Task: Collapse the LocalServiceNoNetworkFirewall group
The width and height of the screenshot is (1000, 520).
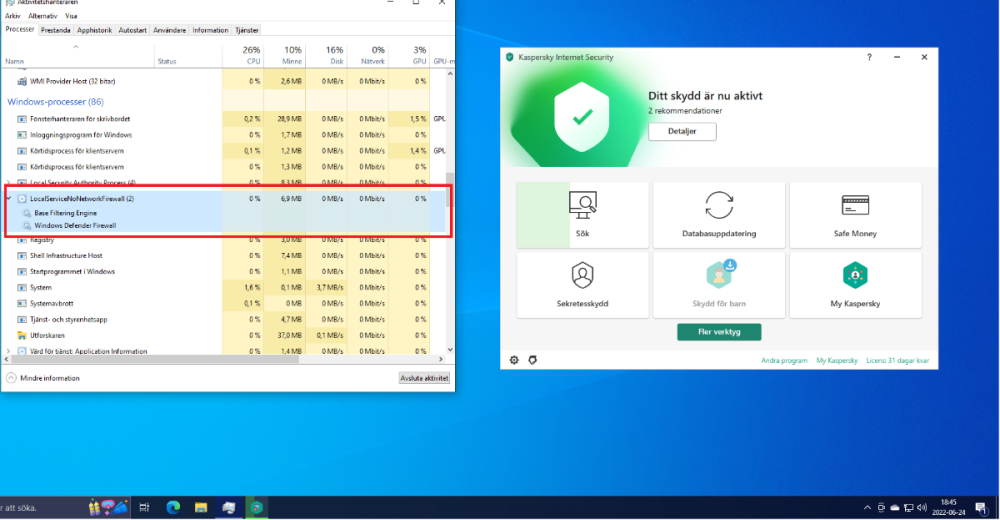Action: point(9,198)
